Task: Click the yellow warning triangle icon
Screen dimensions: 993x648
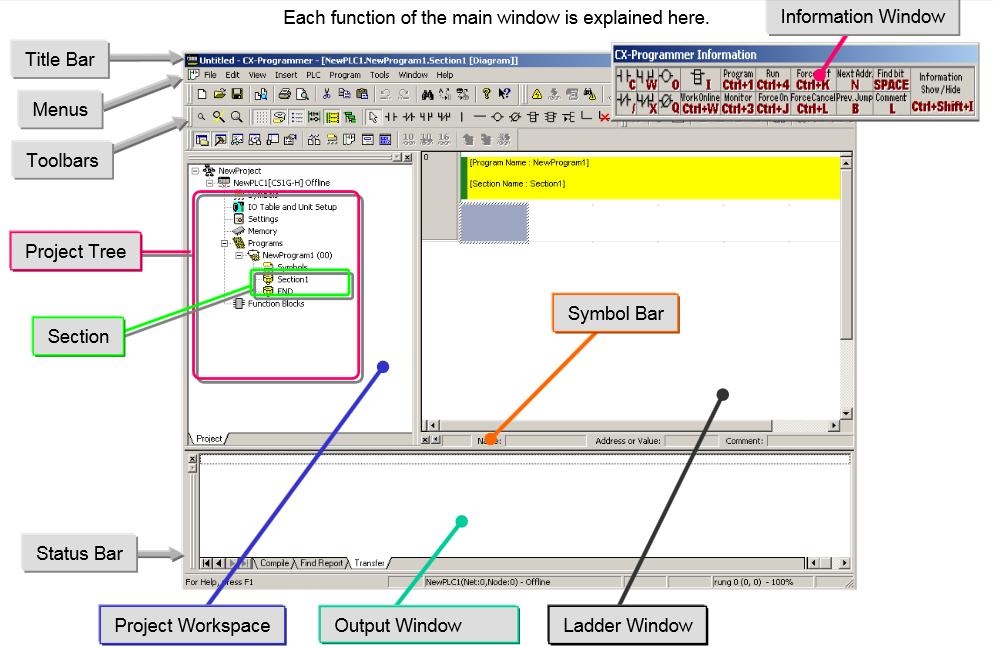Action: tap(537, 94)
